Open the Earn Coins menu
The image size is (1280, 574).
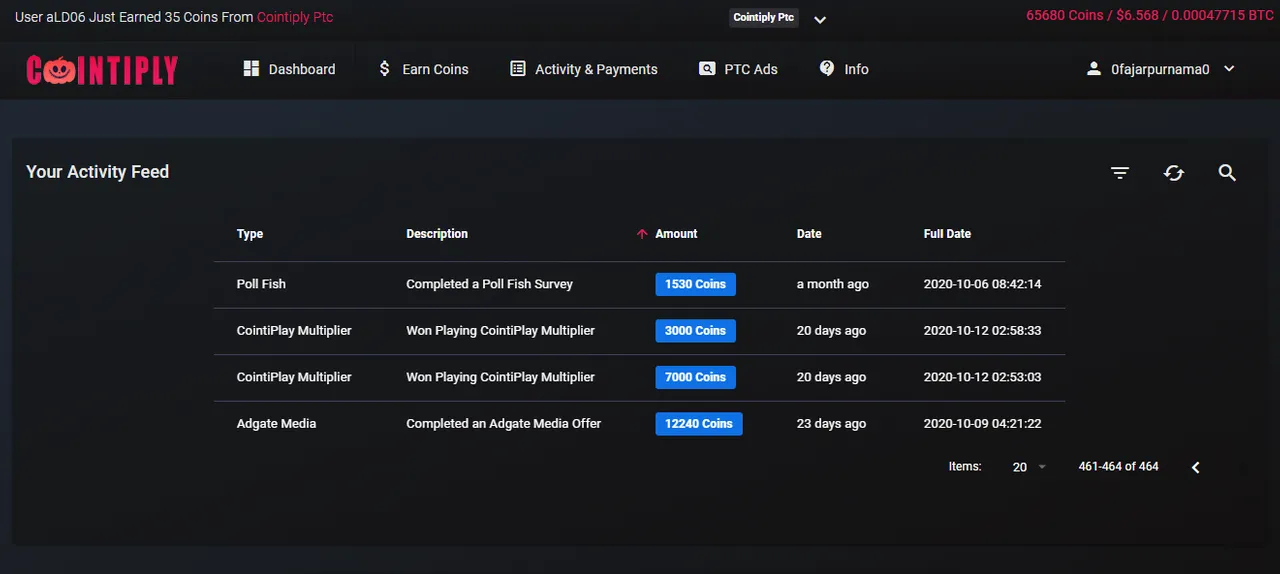click(x=423, y=69)
